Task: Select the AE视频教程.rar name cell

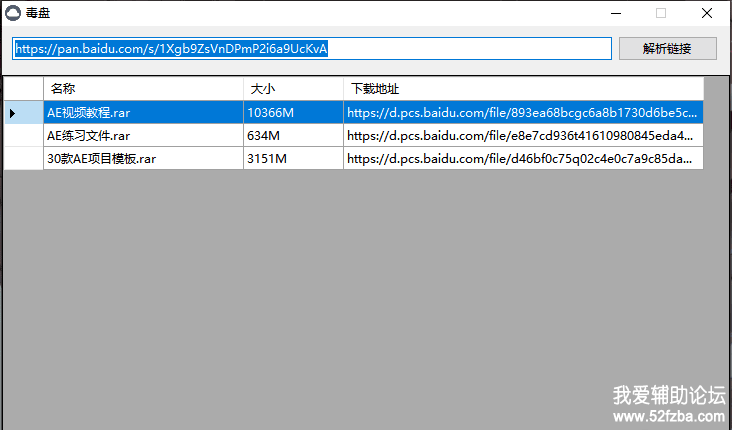Action: coord(143,113)
